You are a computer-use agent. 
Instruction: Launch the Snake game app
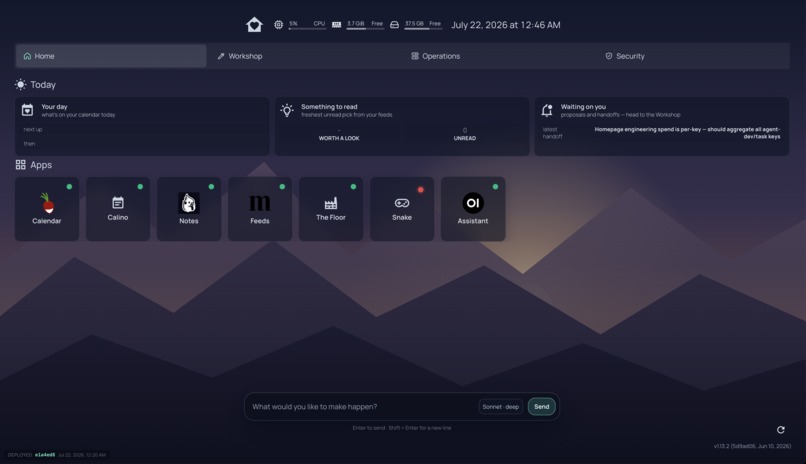[402, 209]
